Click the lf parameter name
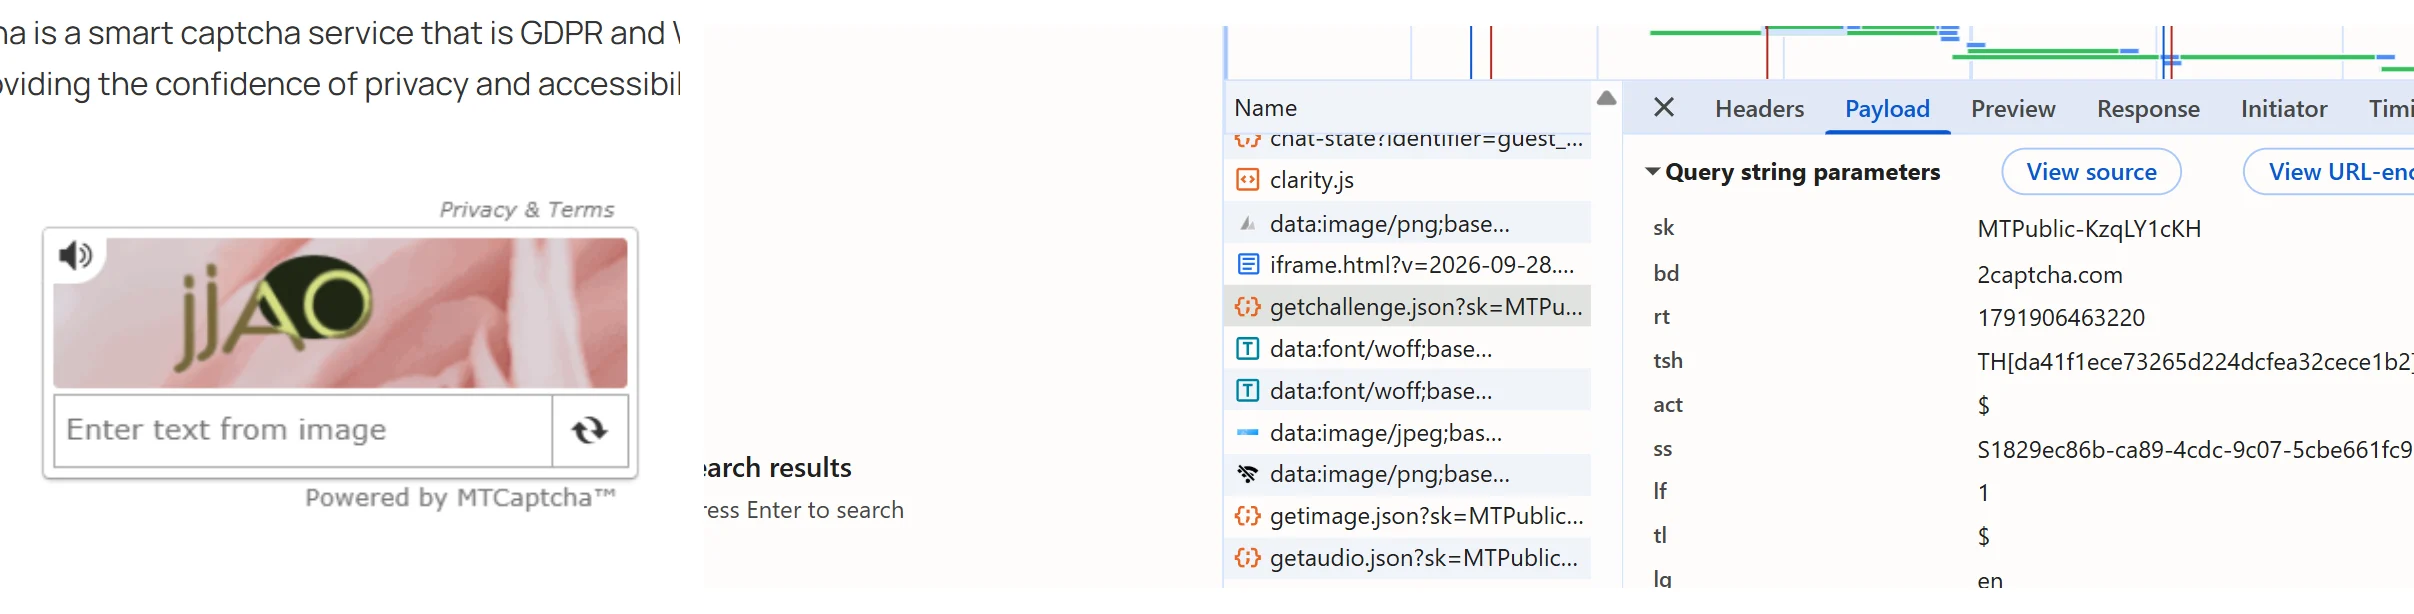The image size is (2414, 614). [1660, 491]
